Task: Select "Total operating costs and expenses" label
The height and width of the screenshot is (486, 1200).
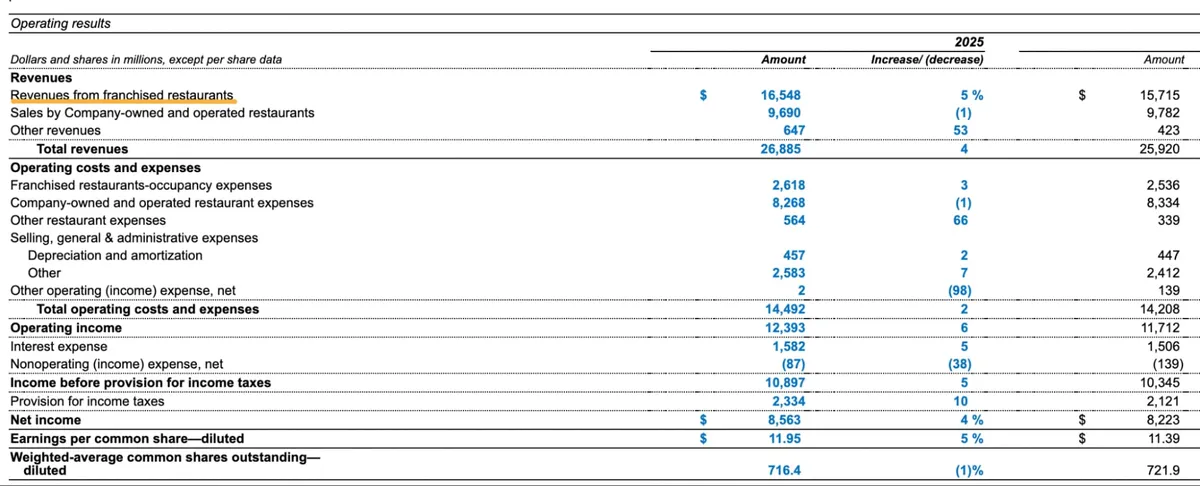Action: 147,309
